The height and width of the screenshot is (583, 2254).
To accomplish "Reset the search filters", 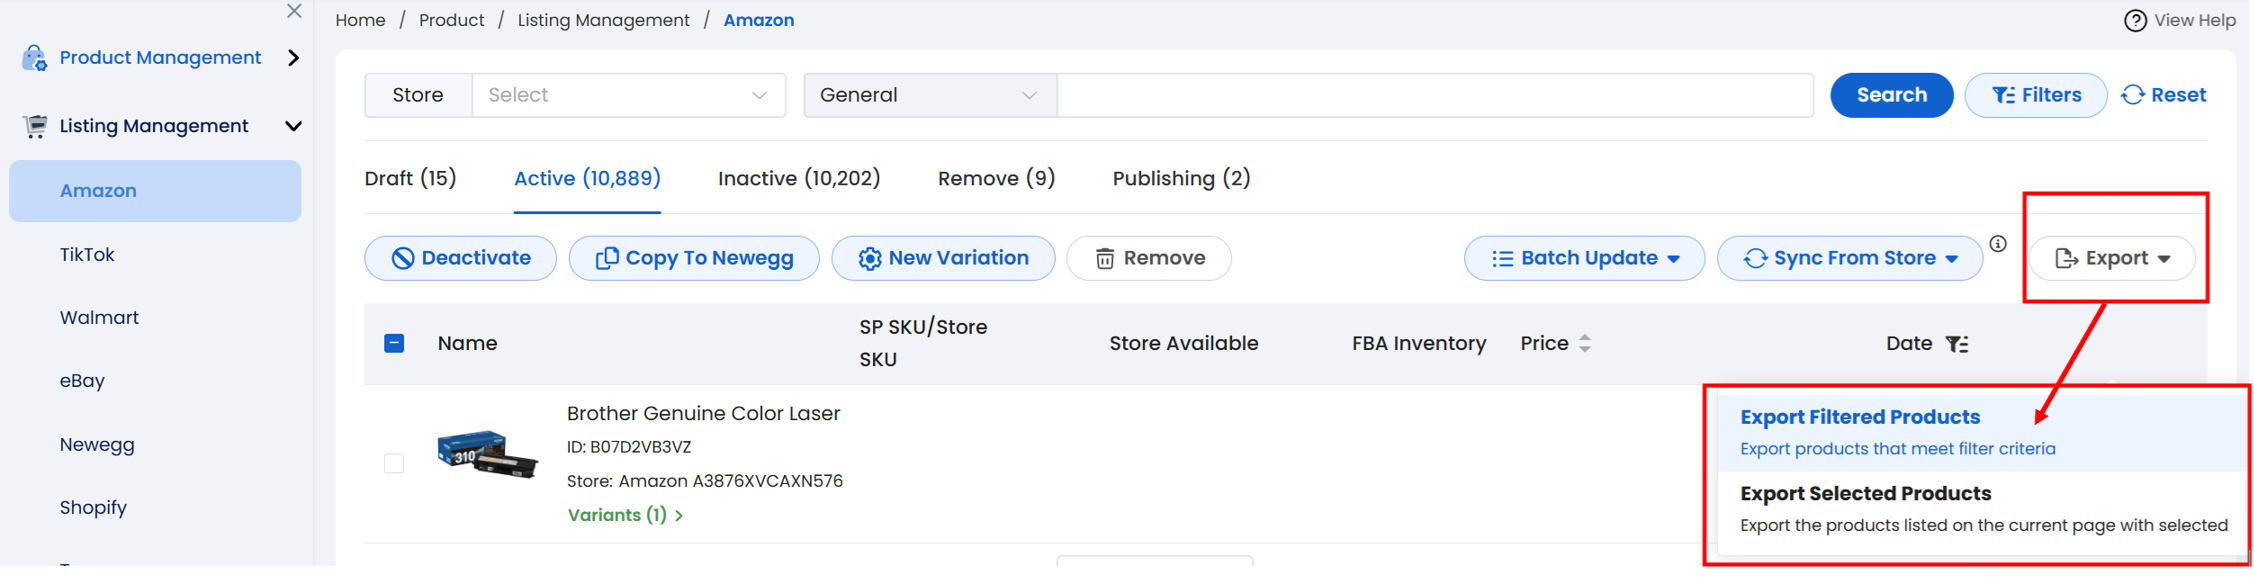I will click(x=2163, y=95).
